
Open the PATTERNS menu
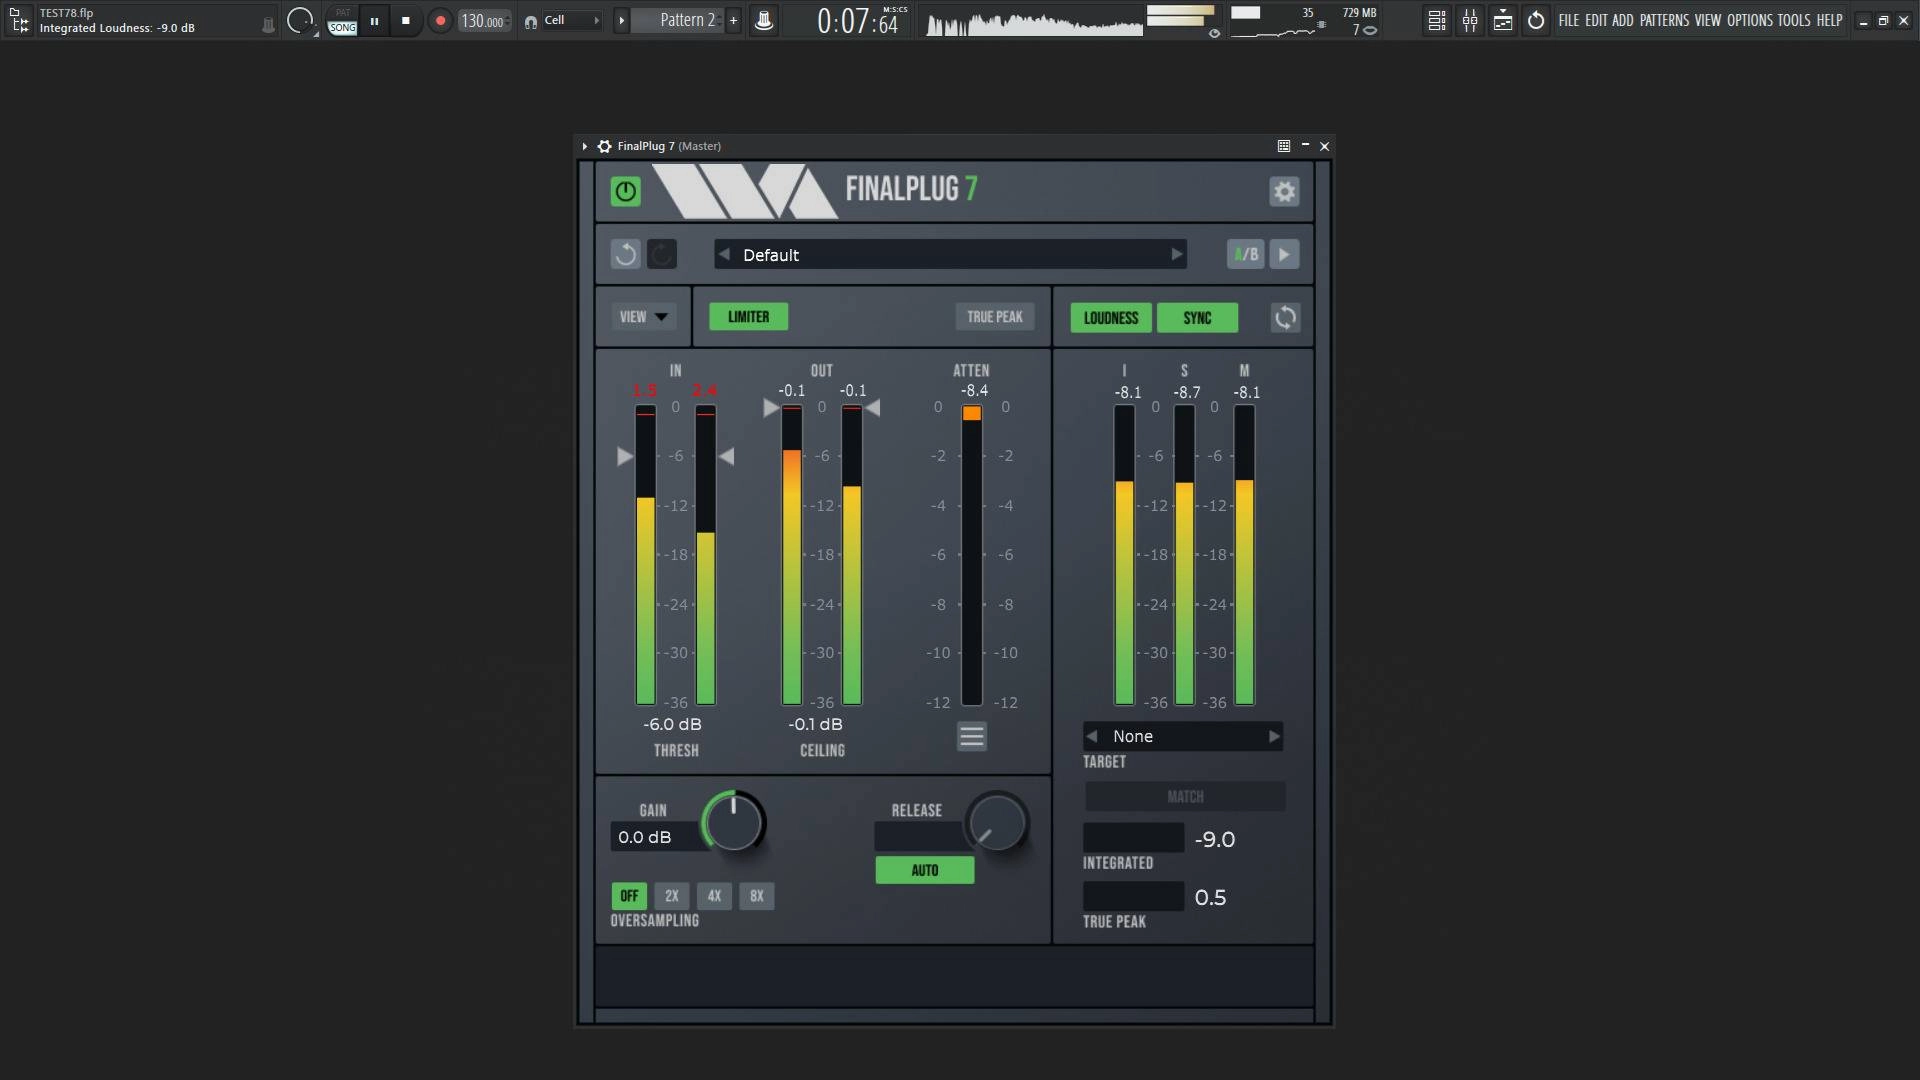click(1664, 20)
